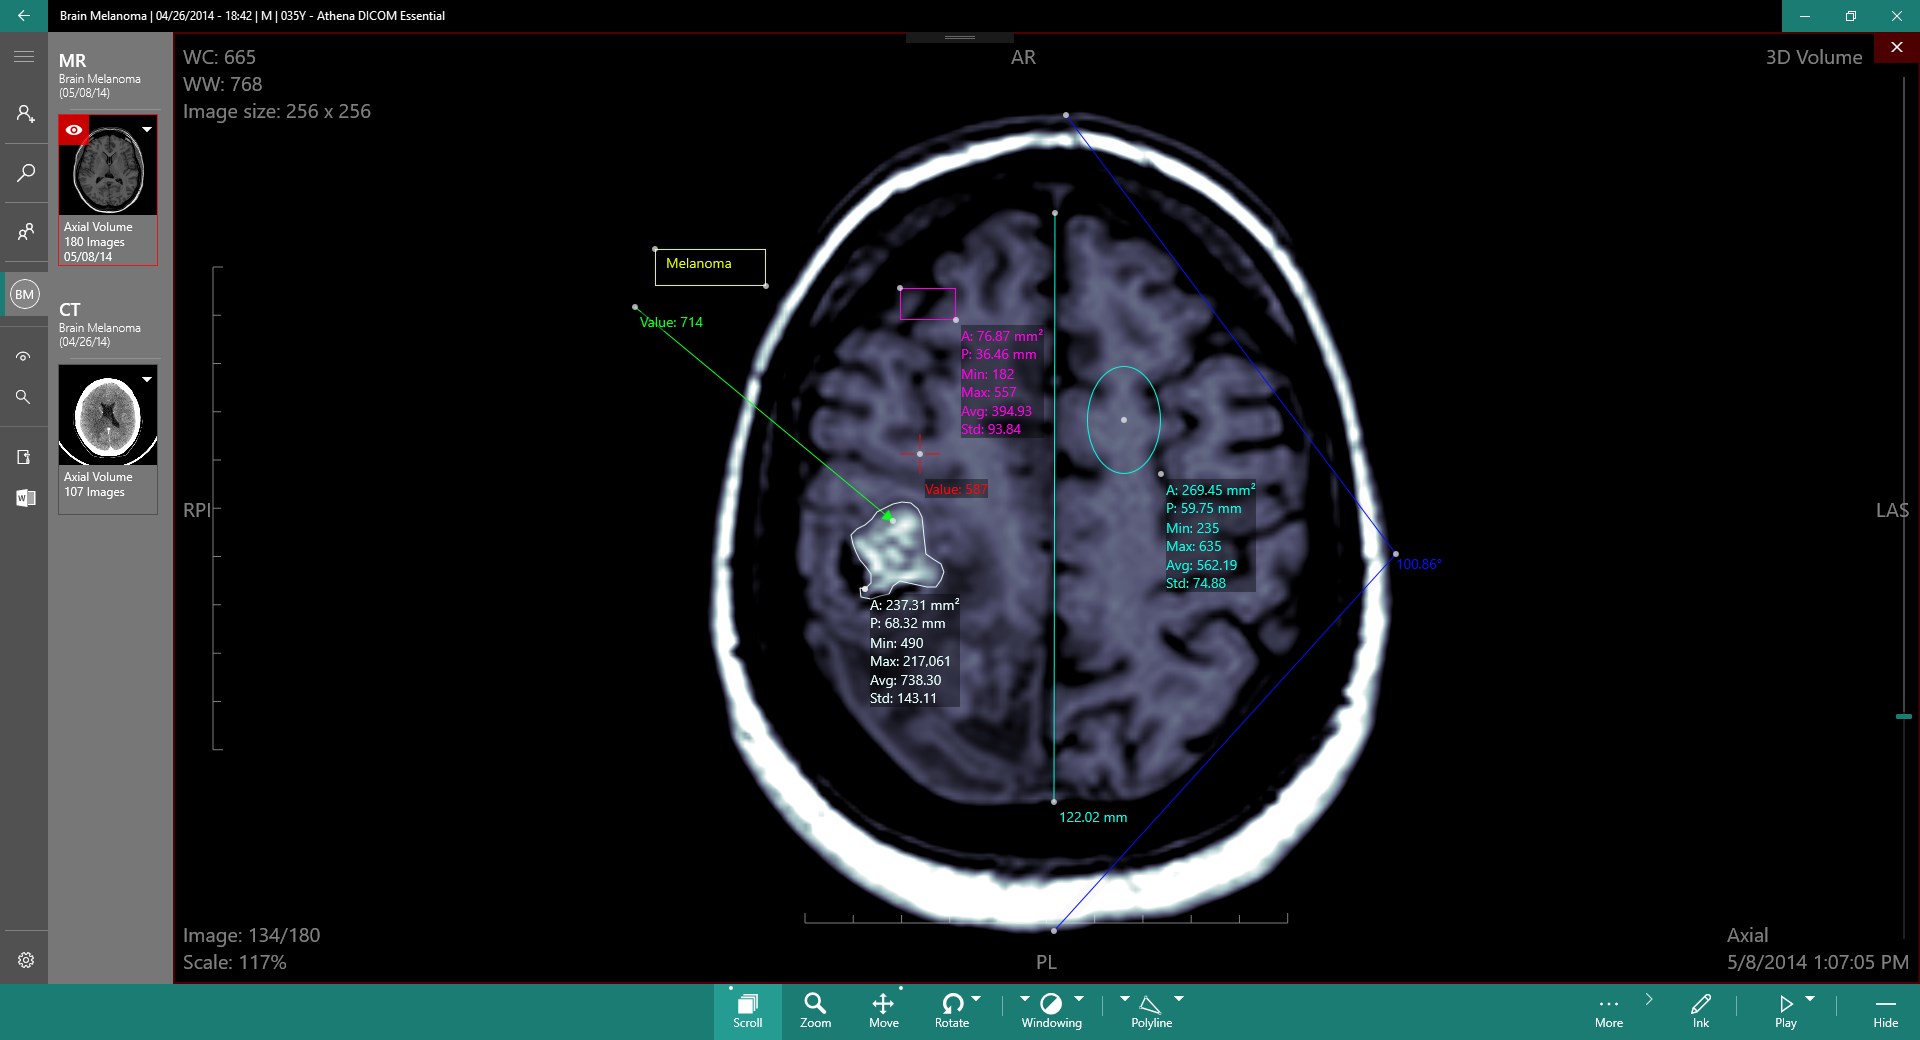Image resolution: width=1920 pixels, height=1040 pixels.
Task: Select the Polyline measurement tool
Action: click(x=1150, y=1010)
